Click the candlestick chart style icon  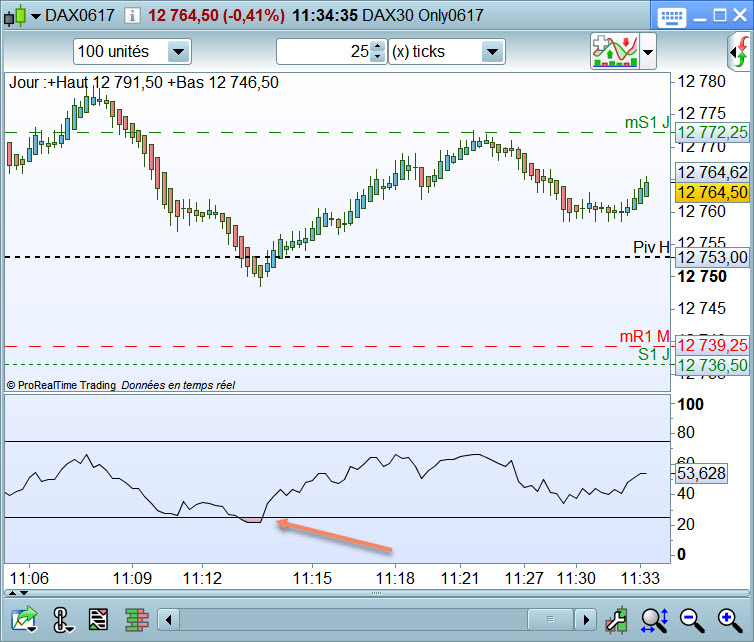(15, 16)
